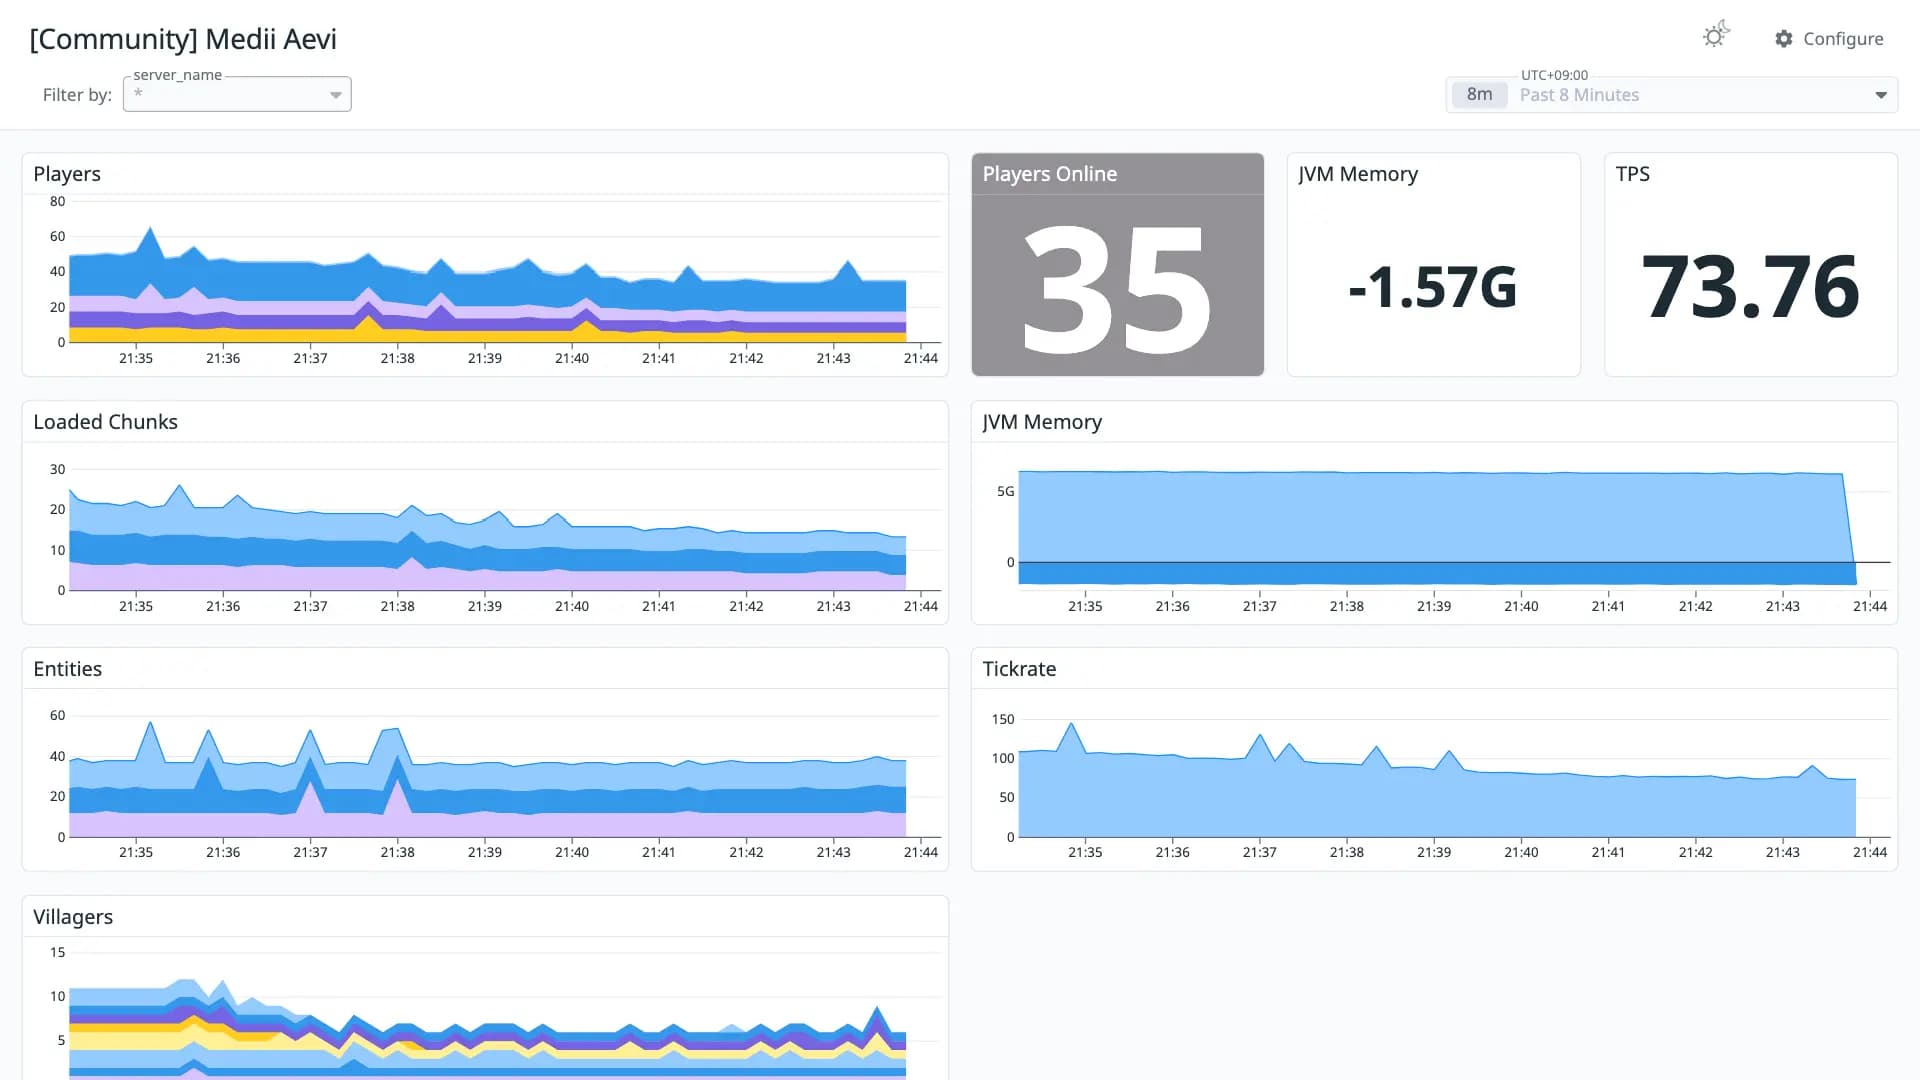
Task: Click the time range caret arrow
Action: click(x=1881, y=95)
